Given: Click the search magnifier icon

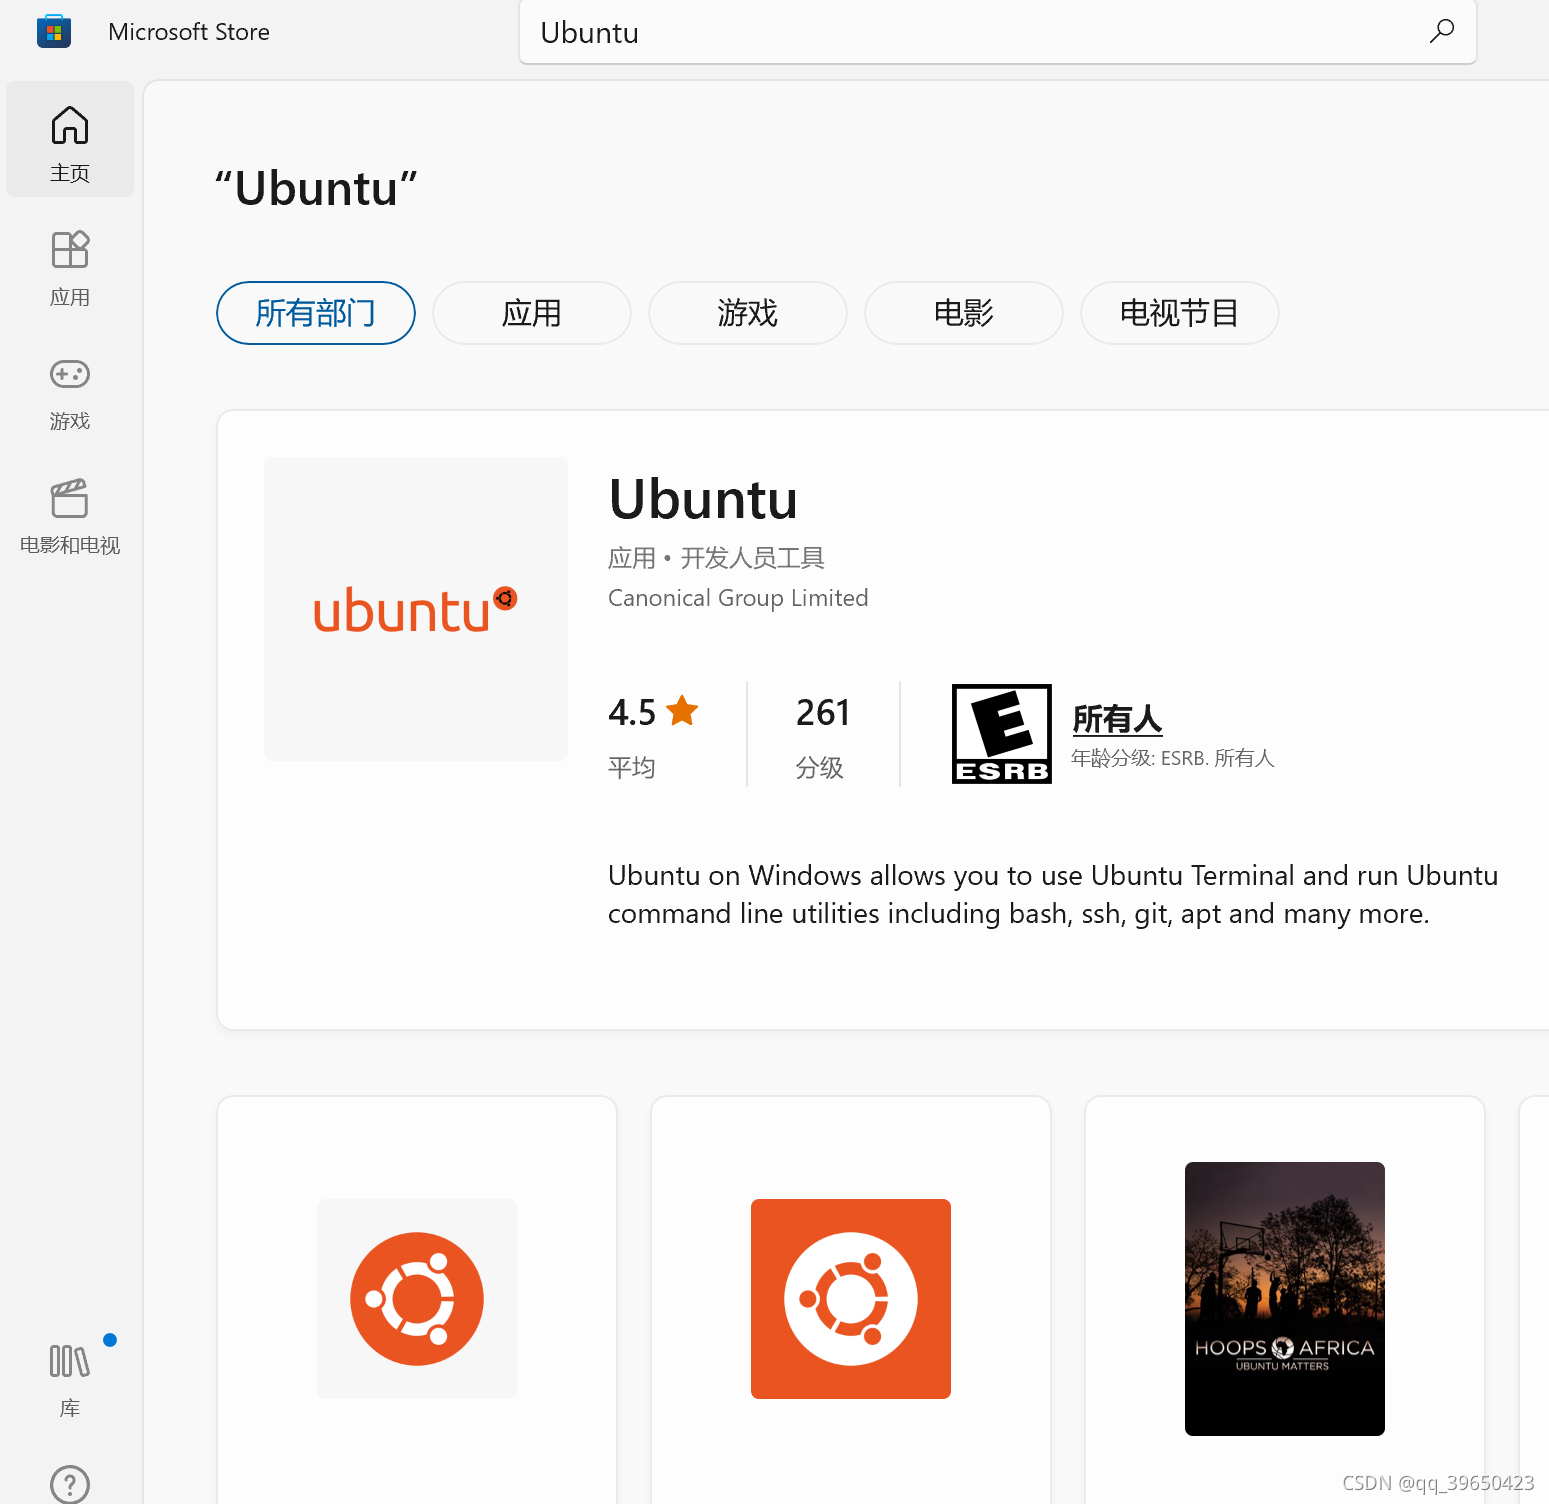Looking at the screenshot, I should tap(1441, 31).
